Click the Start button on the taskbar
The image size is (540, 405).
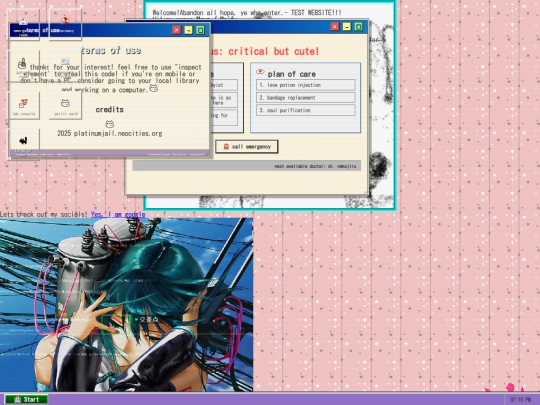(x=26, y=399)
